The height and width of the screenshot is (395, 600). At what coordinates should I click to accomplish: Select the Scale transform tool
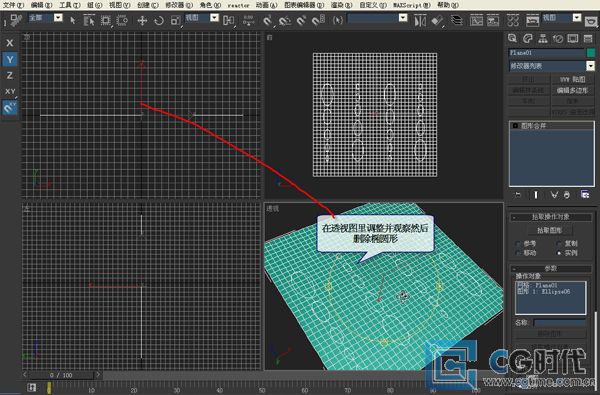coord(175,20)
